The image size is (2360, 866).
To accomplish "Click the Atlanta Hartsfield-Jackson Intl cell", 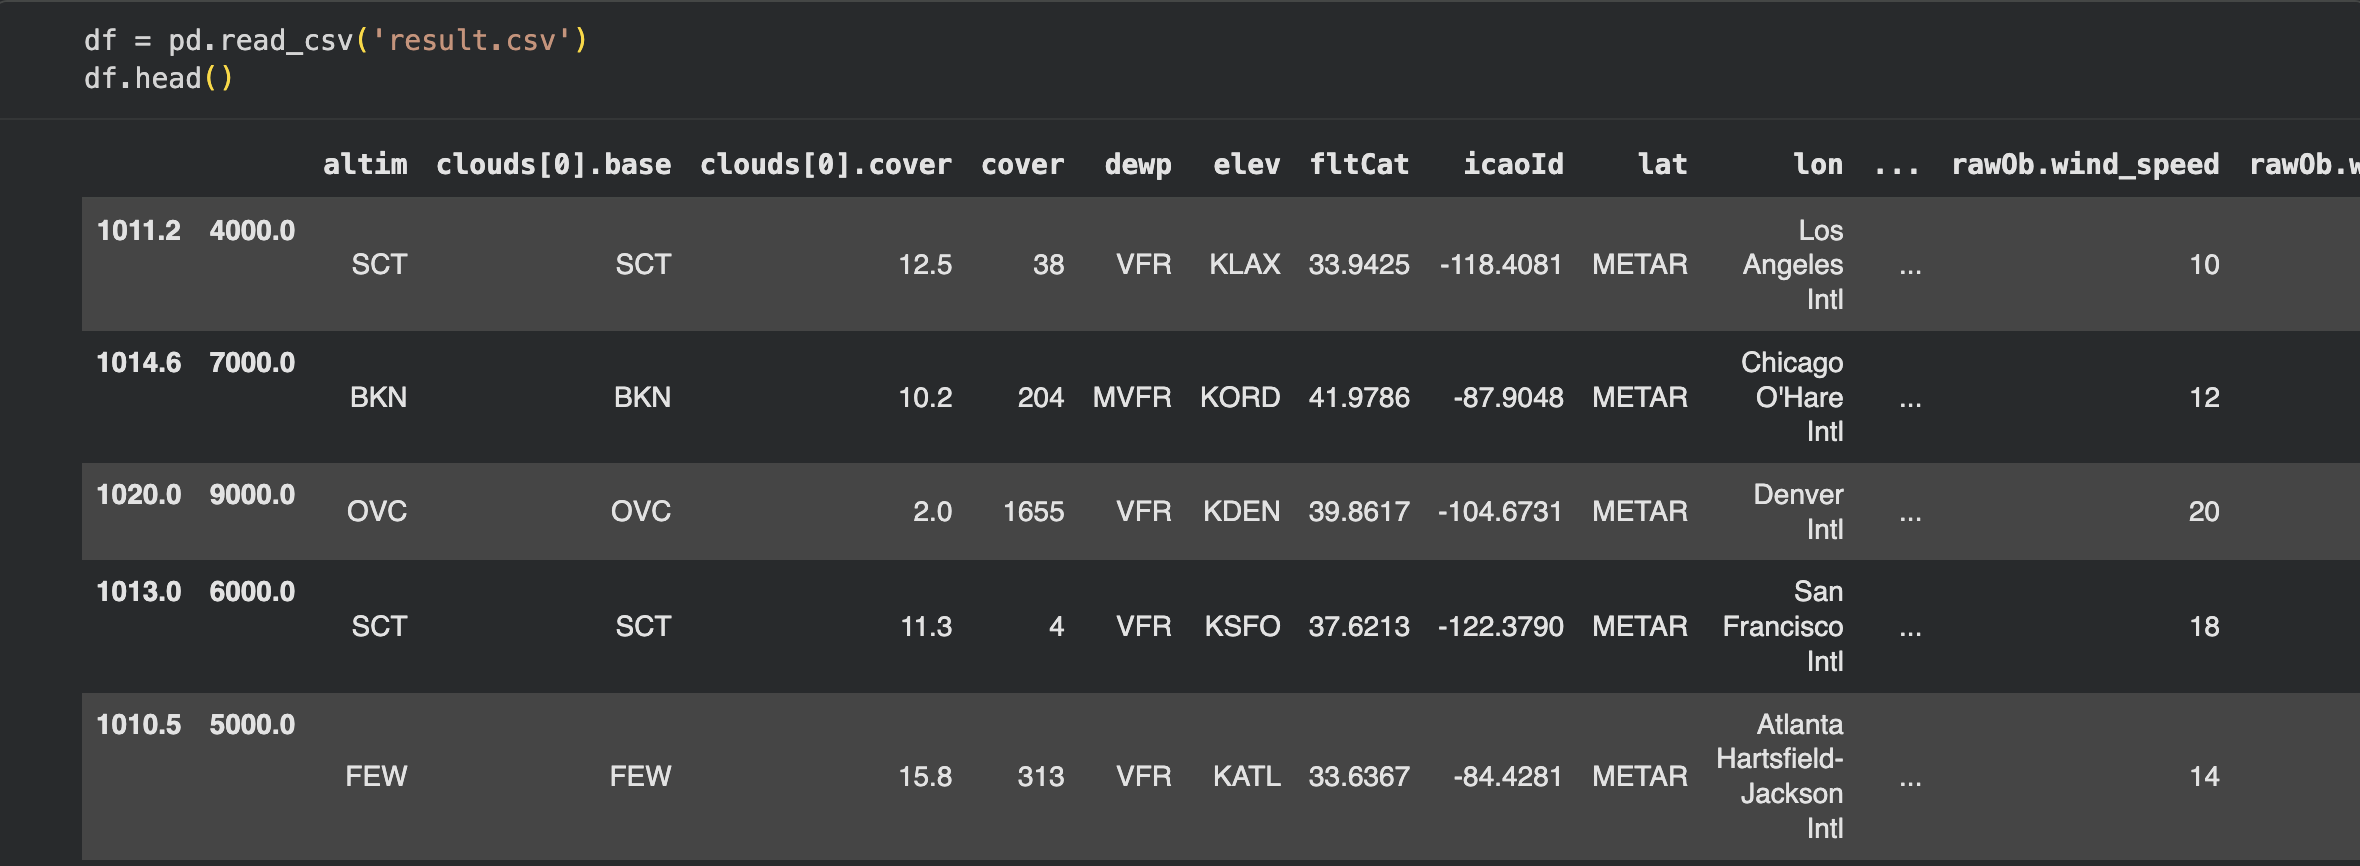I will point(1781,776).
